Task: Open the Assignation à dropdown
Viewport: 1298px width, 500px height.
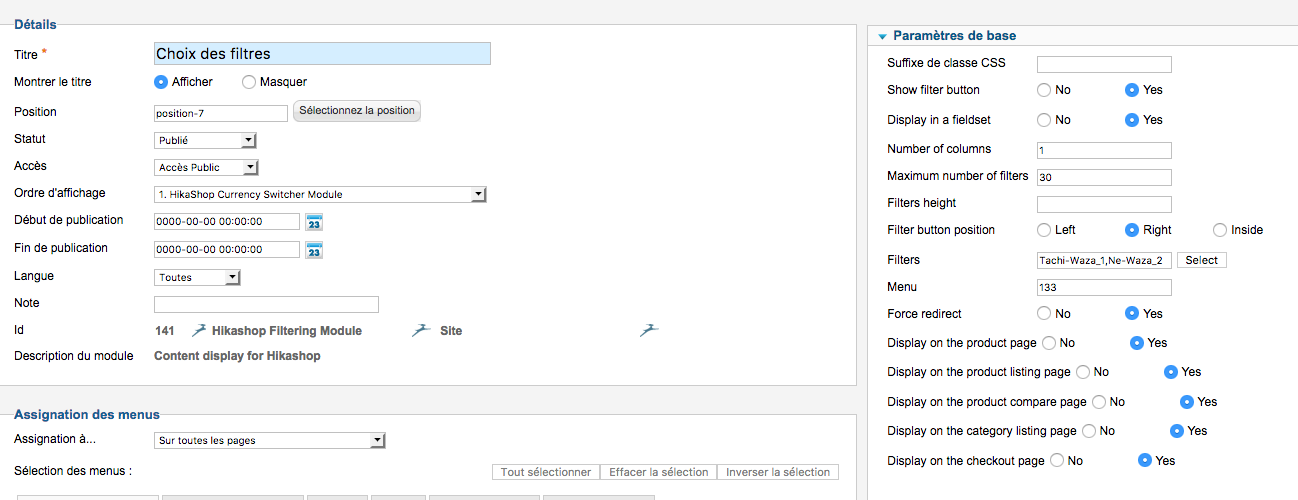Action: tap(270, 440)
